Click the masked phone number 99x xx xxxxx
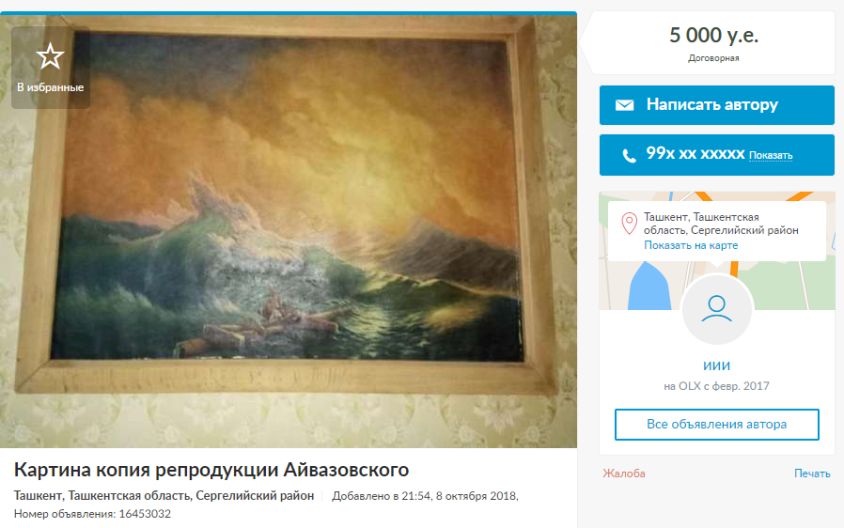Image resolution: width=844 pixels, height=528 pixels. (695, 154)
